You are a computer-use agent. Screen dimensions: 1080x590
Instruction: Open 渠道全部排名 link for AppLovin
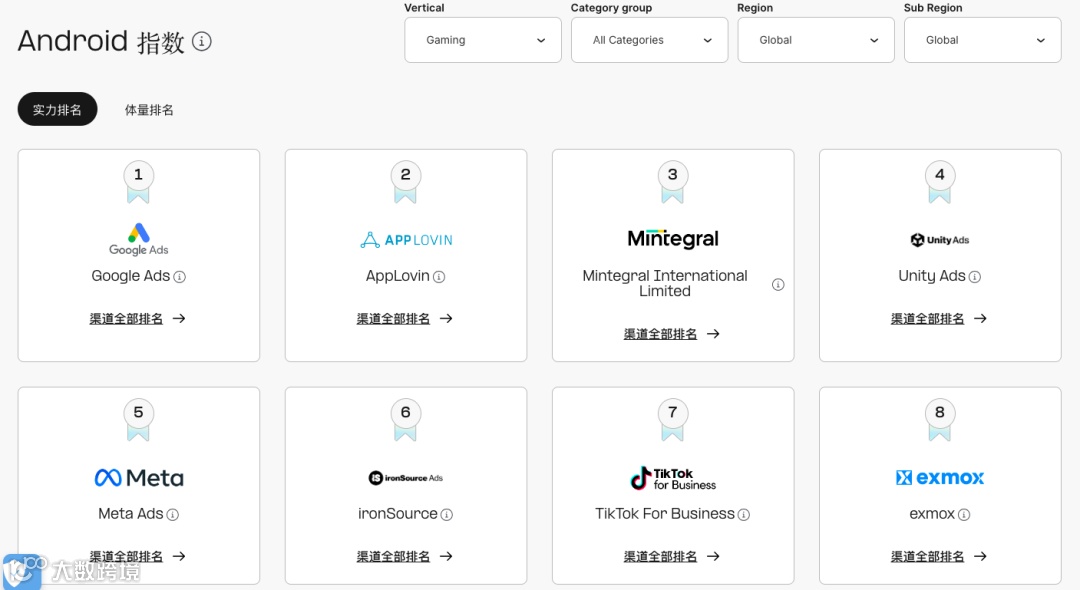click(x=404, y=319)
